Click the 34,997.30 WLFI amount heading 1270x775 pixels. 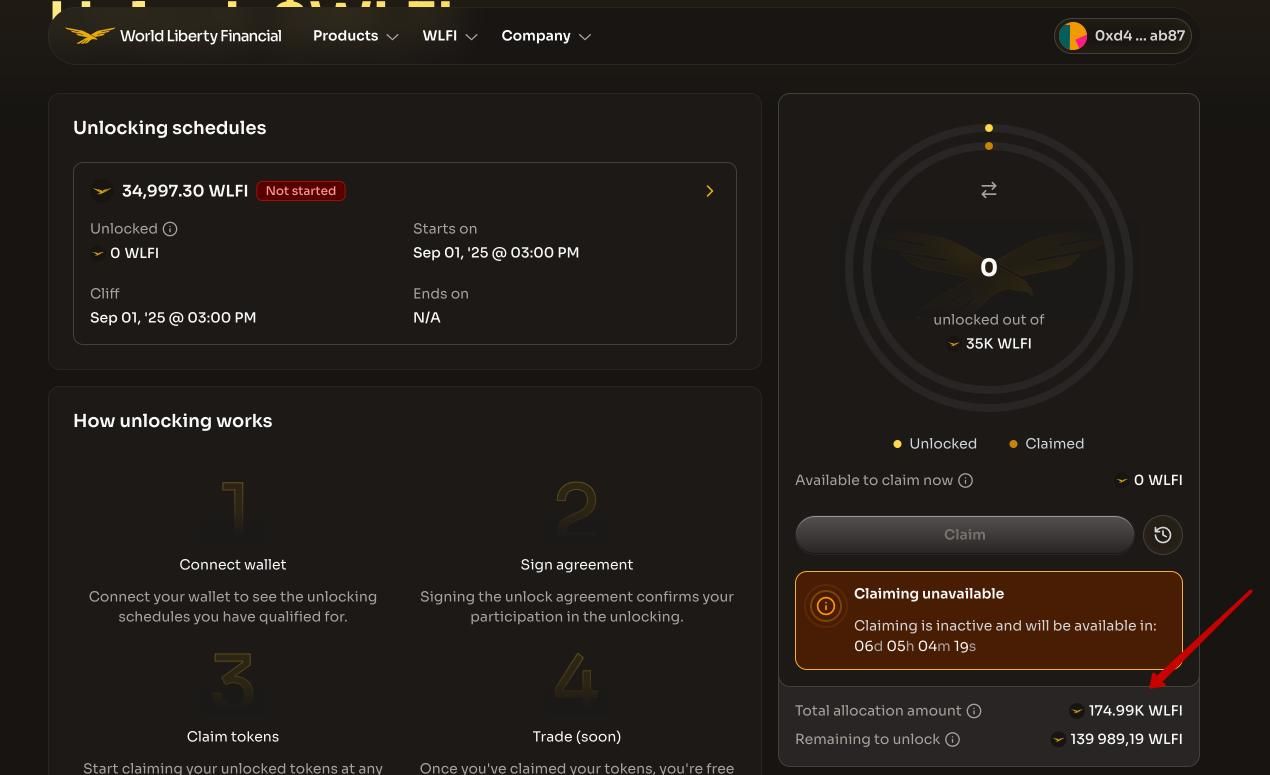185,191
